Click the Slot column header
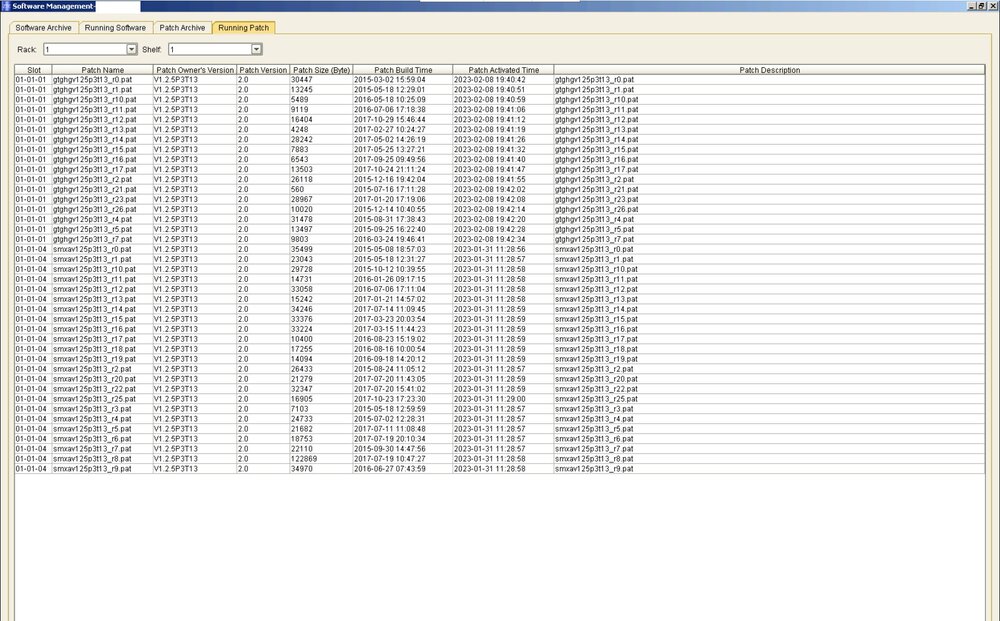The image size is (1000, 621). click(33, 70)
